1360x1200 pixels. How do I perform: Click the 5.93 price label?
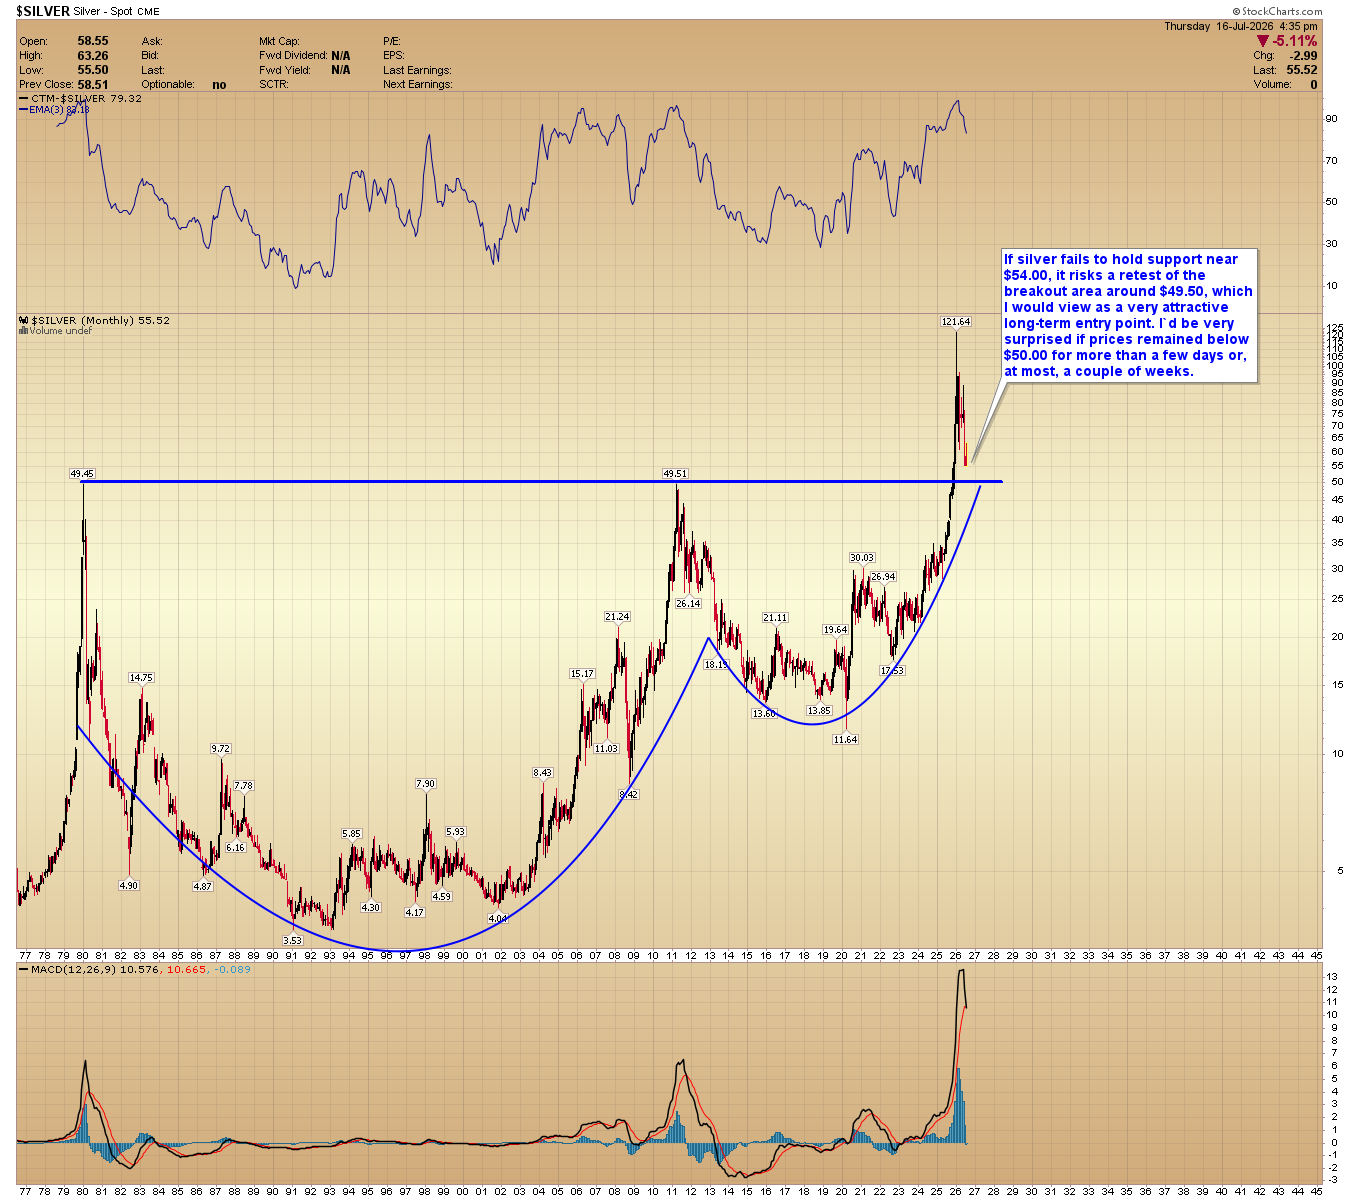point(455,832)
